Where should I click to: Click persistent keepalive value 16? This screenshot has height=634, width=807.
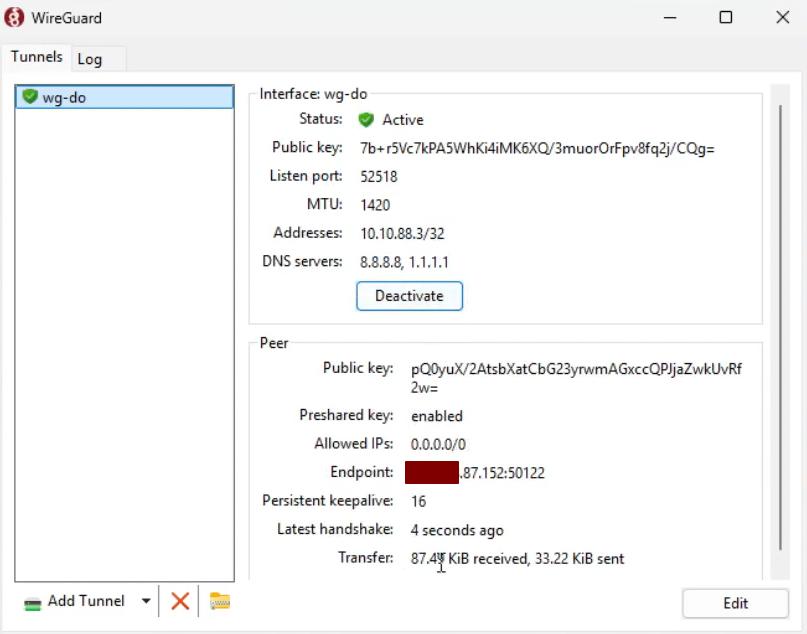click(418, 501)
